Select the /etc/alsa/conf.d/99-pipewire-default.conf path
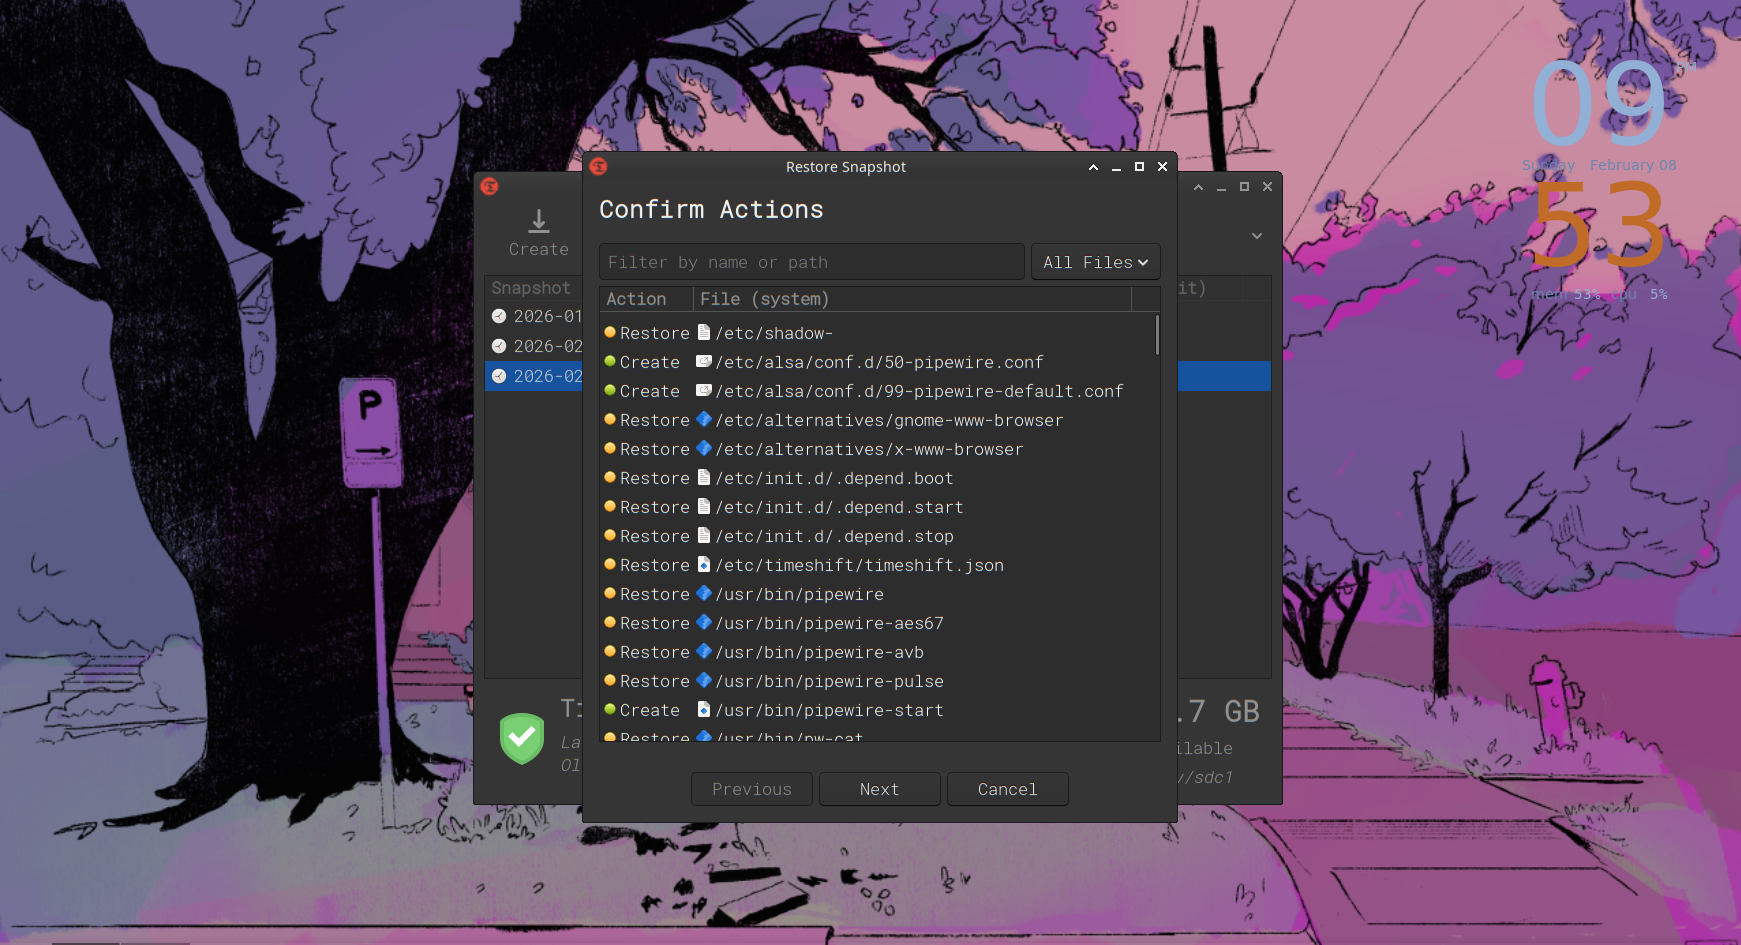The height and width of the screenshot is (945, 1741). 919,391
